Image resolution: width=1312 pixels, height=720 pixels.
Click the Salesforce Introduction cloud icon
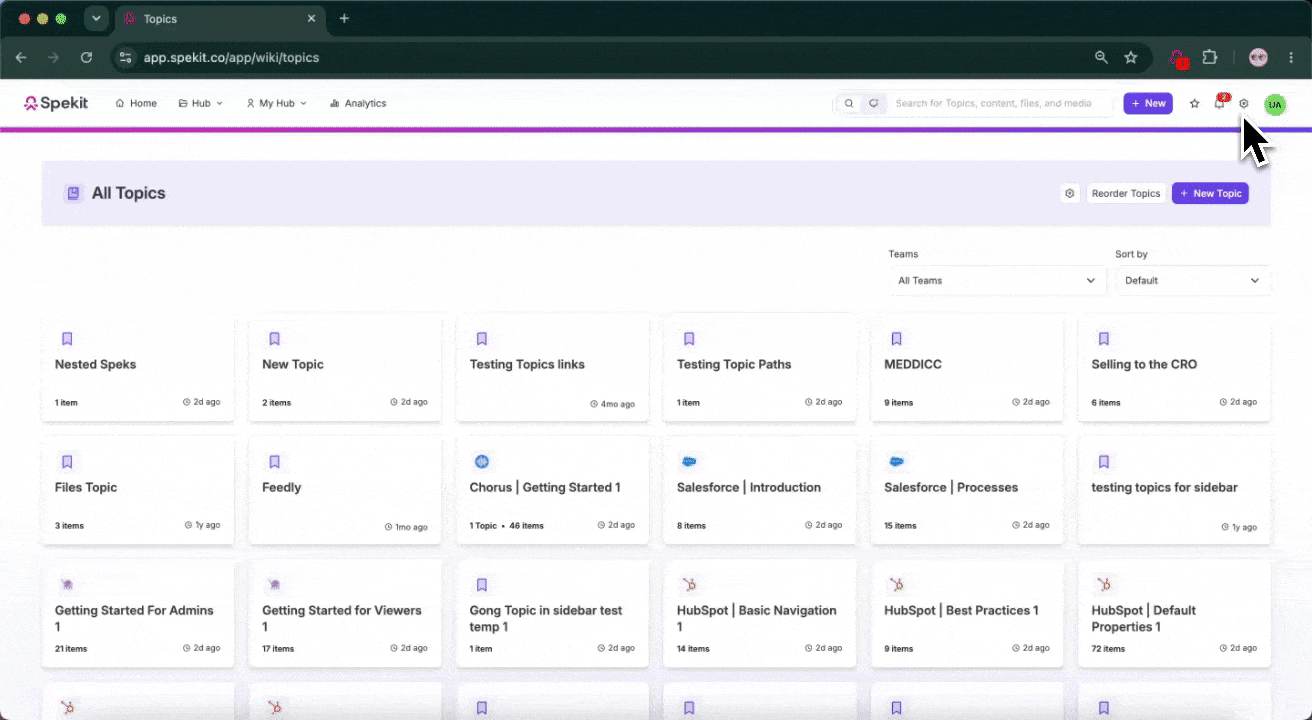[x=689, y=462]
